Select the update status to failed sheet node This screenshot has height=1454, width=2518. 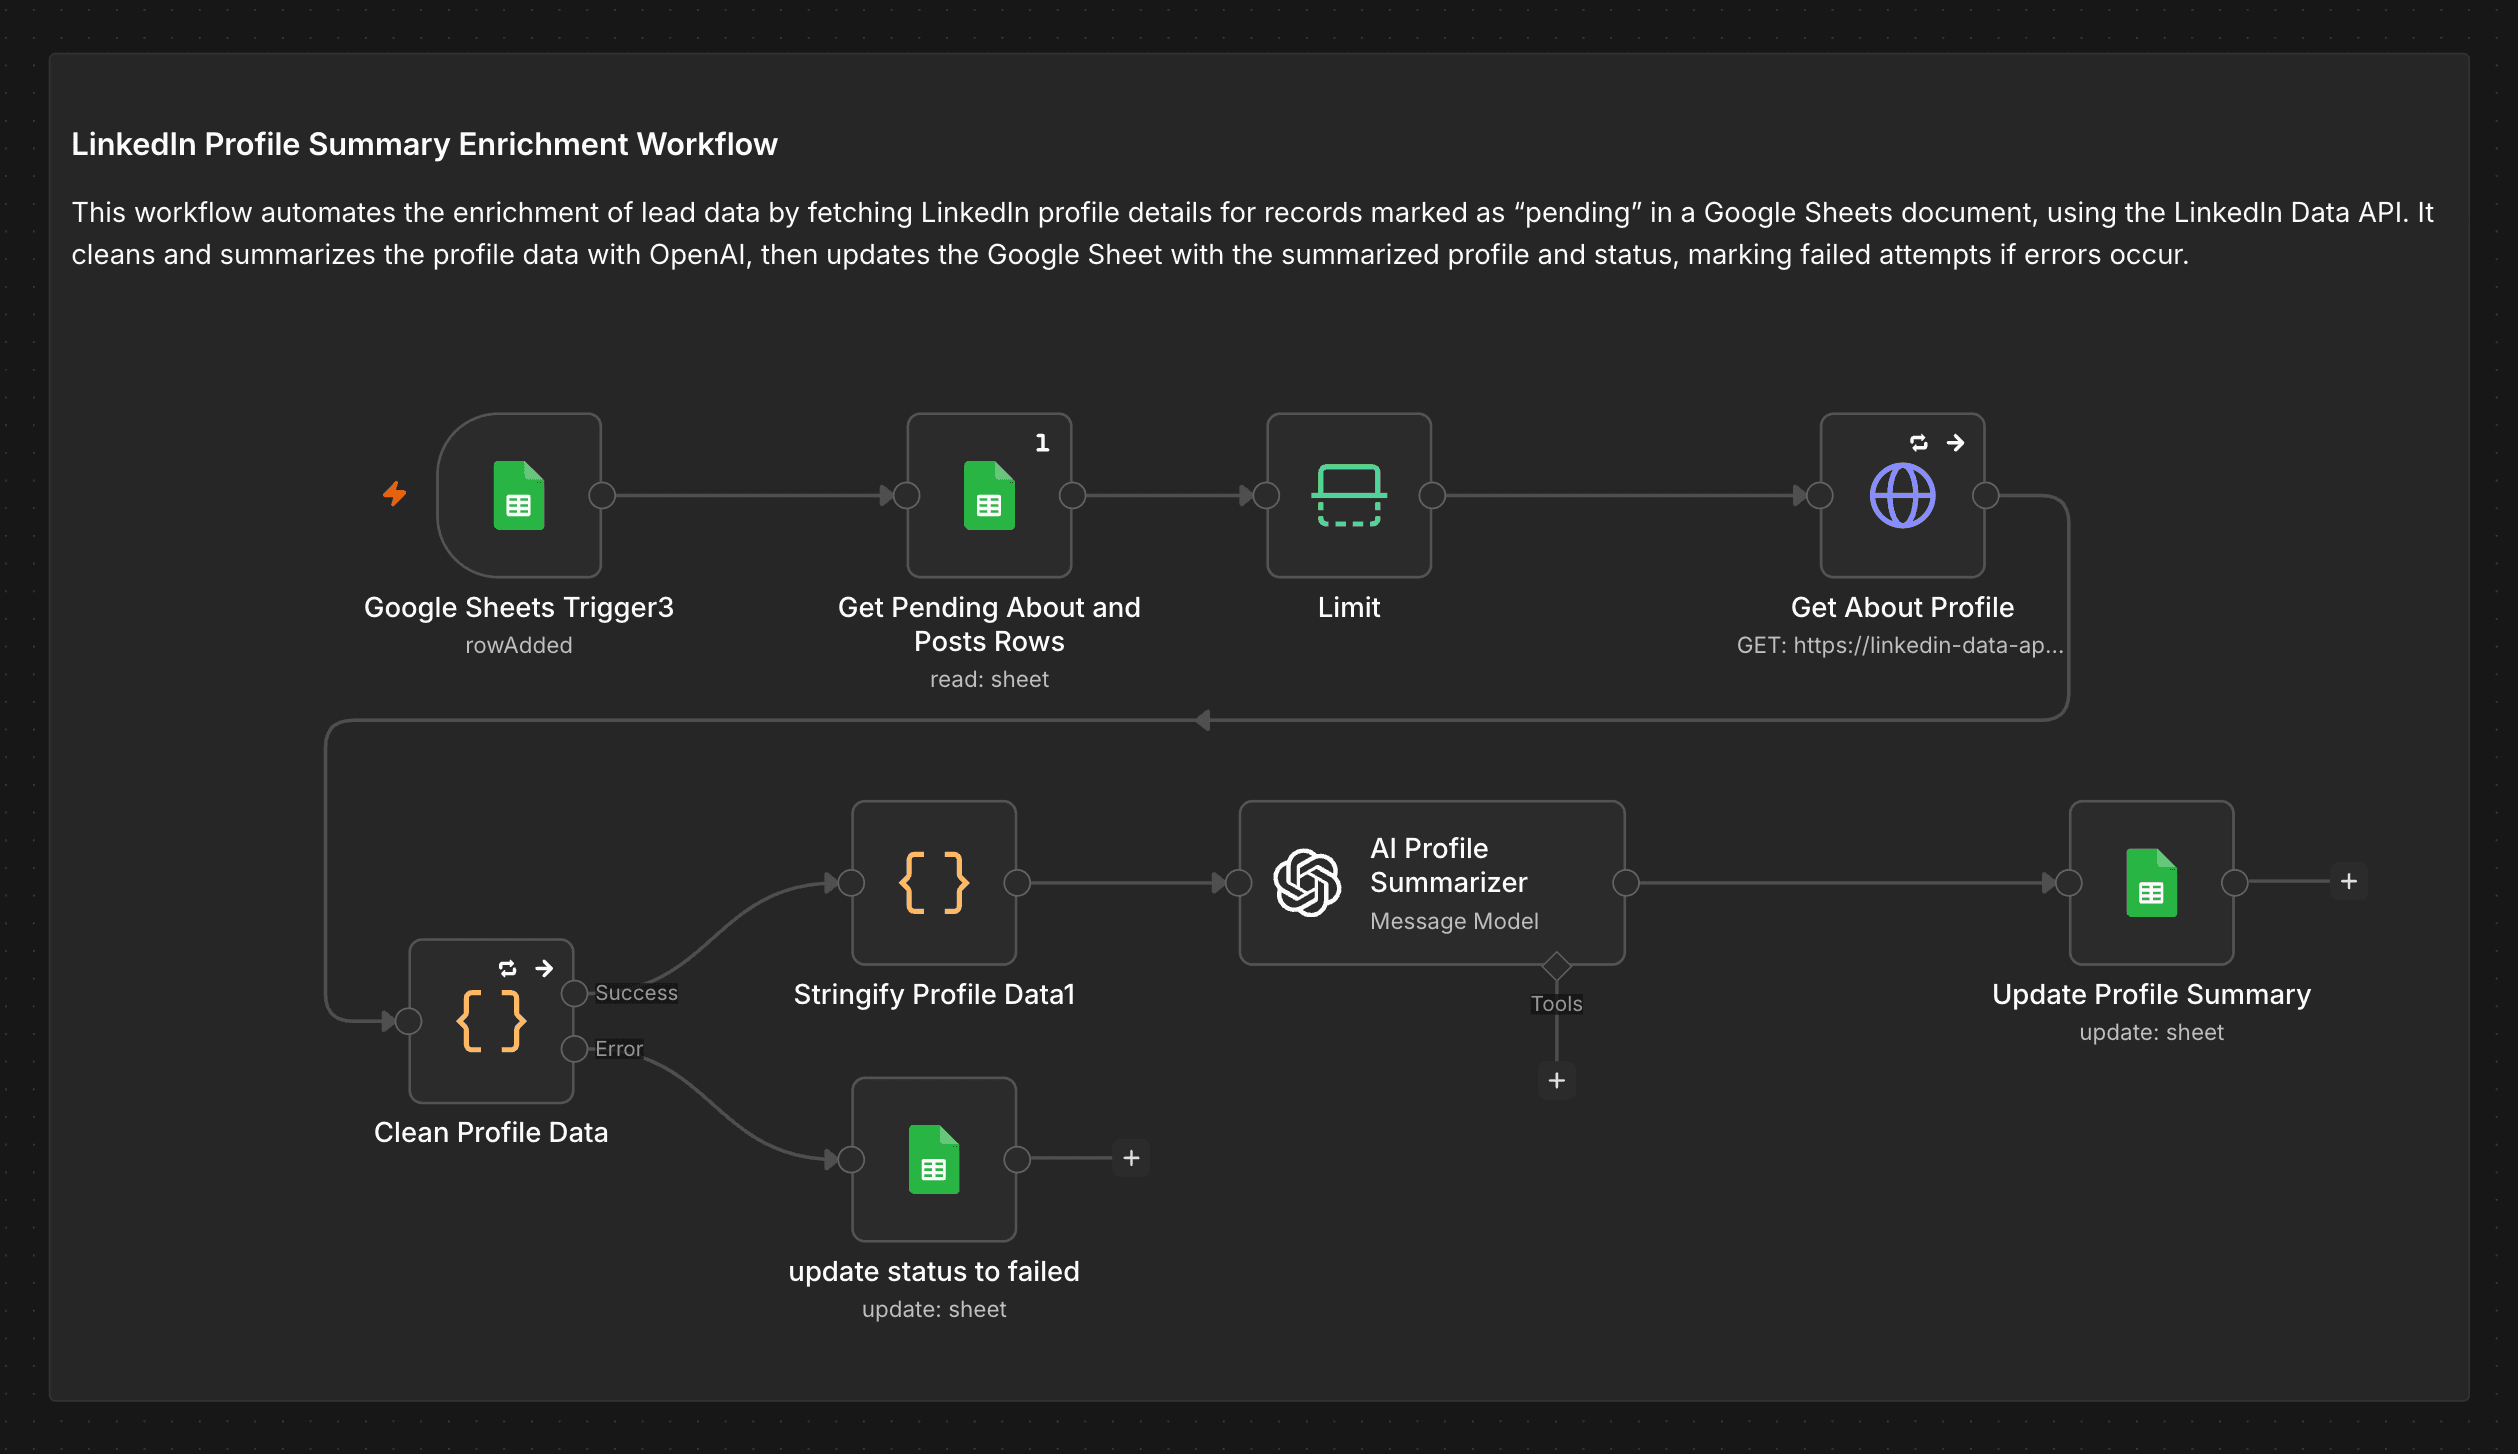[934, 1159]
